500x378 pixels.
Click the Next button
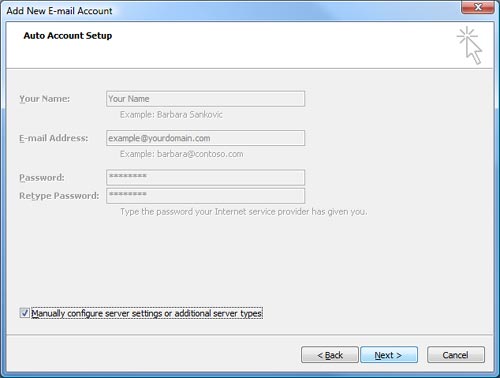(389, 355)
